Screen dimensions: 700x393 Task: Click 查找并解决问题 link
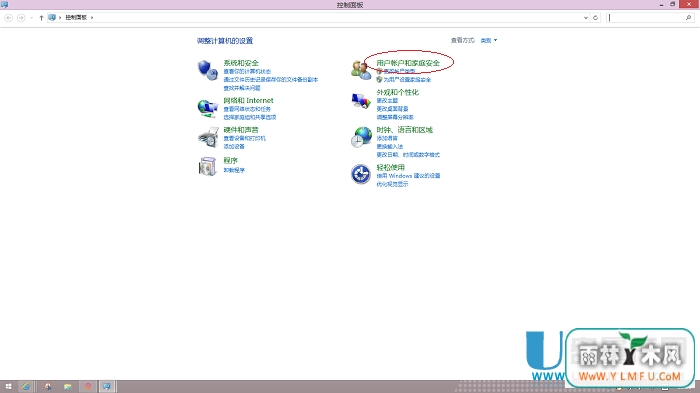(242, 88)
